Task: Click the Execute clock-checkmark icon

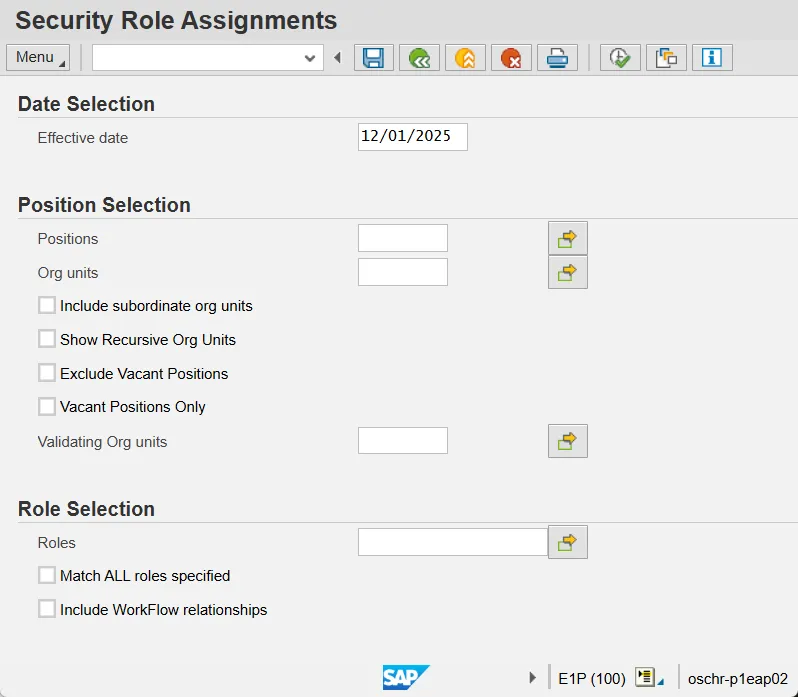Action: [x=620, y=58]
